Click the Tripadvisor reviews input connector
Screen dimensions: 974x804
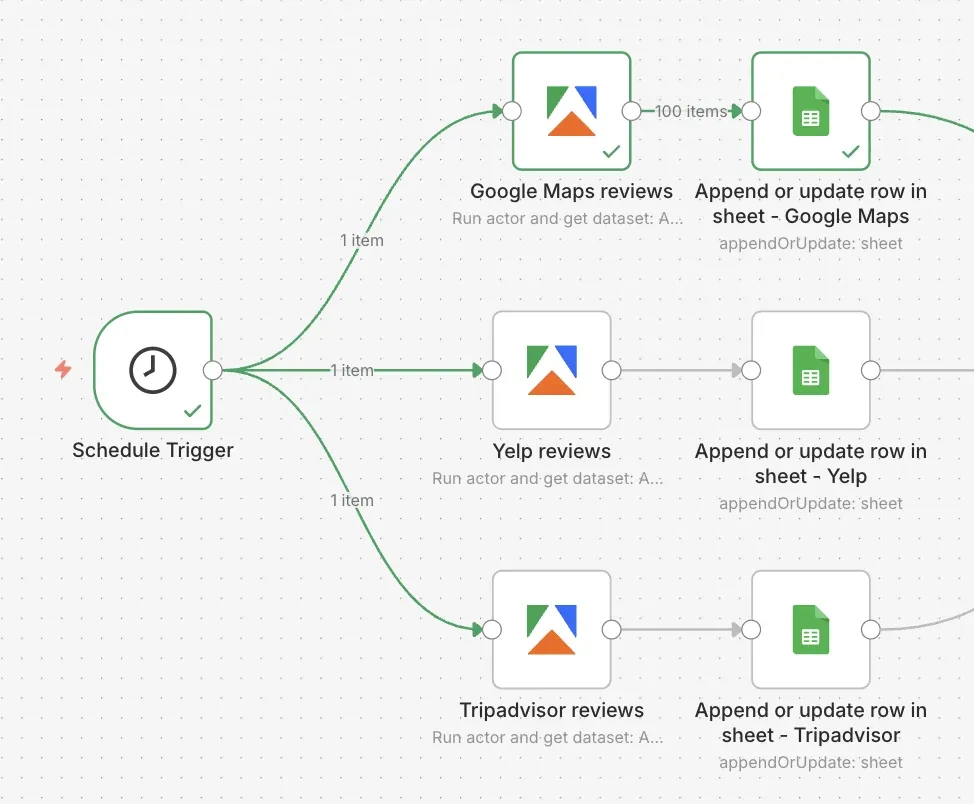[492, 629]
